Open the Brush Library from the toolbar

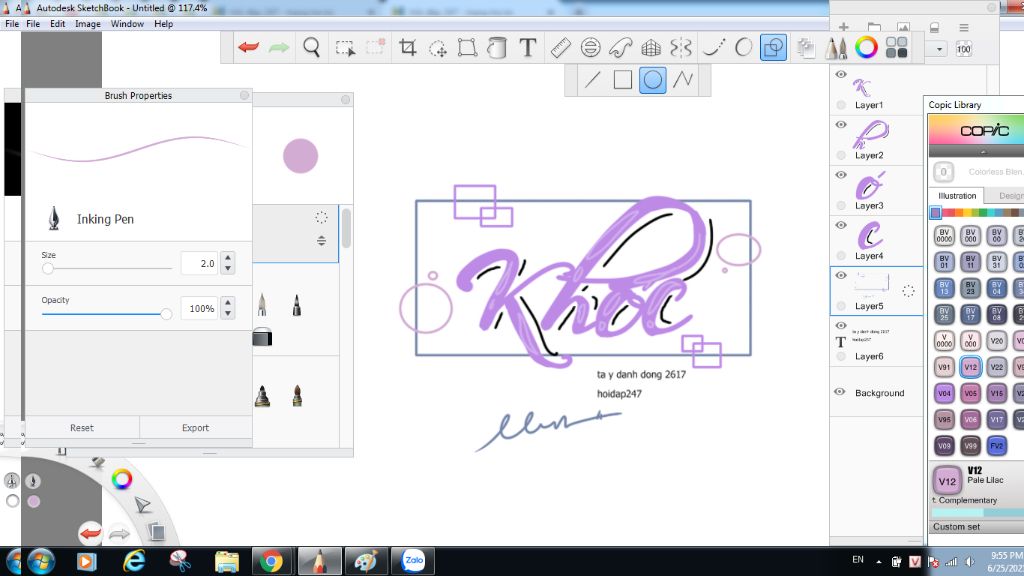(836, 48)
